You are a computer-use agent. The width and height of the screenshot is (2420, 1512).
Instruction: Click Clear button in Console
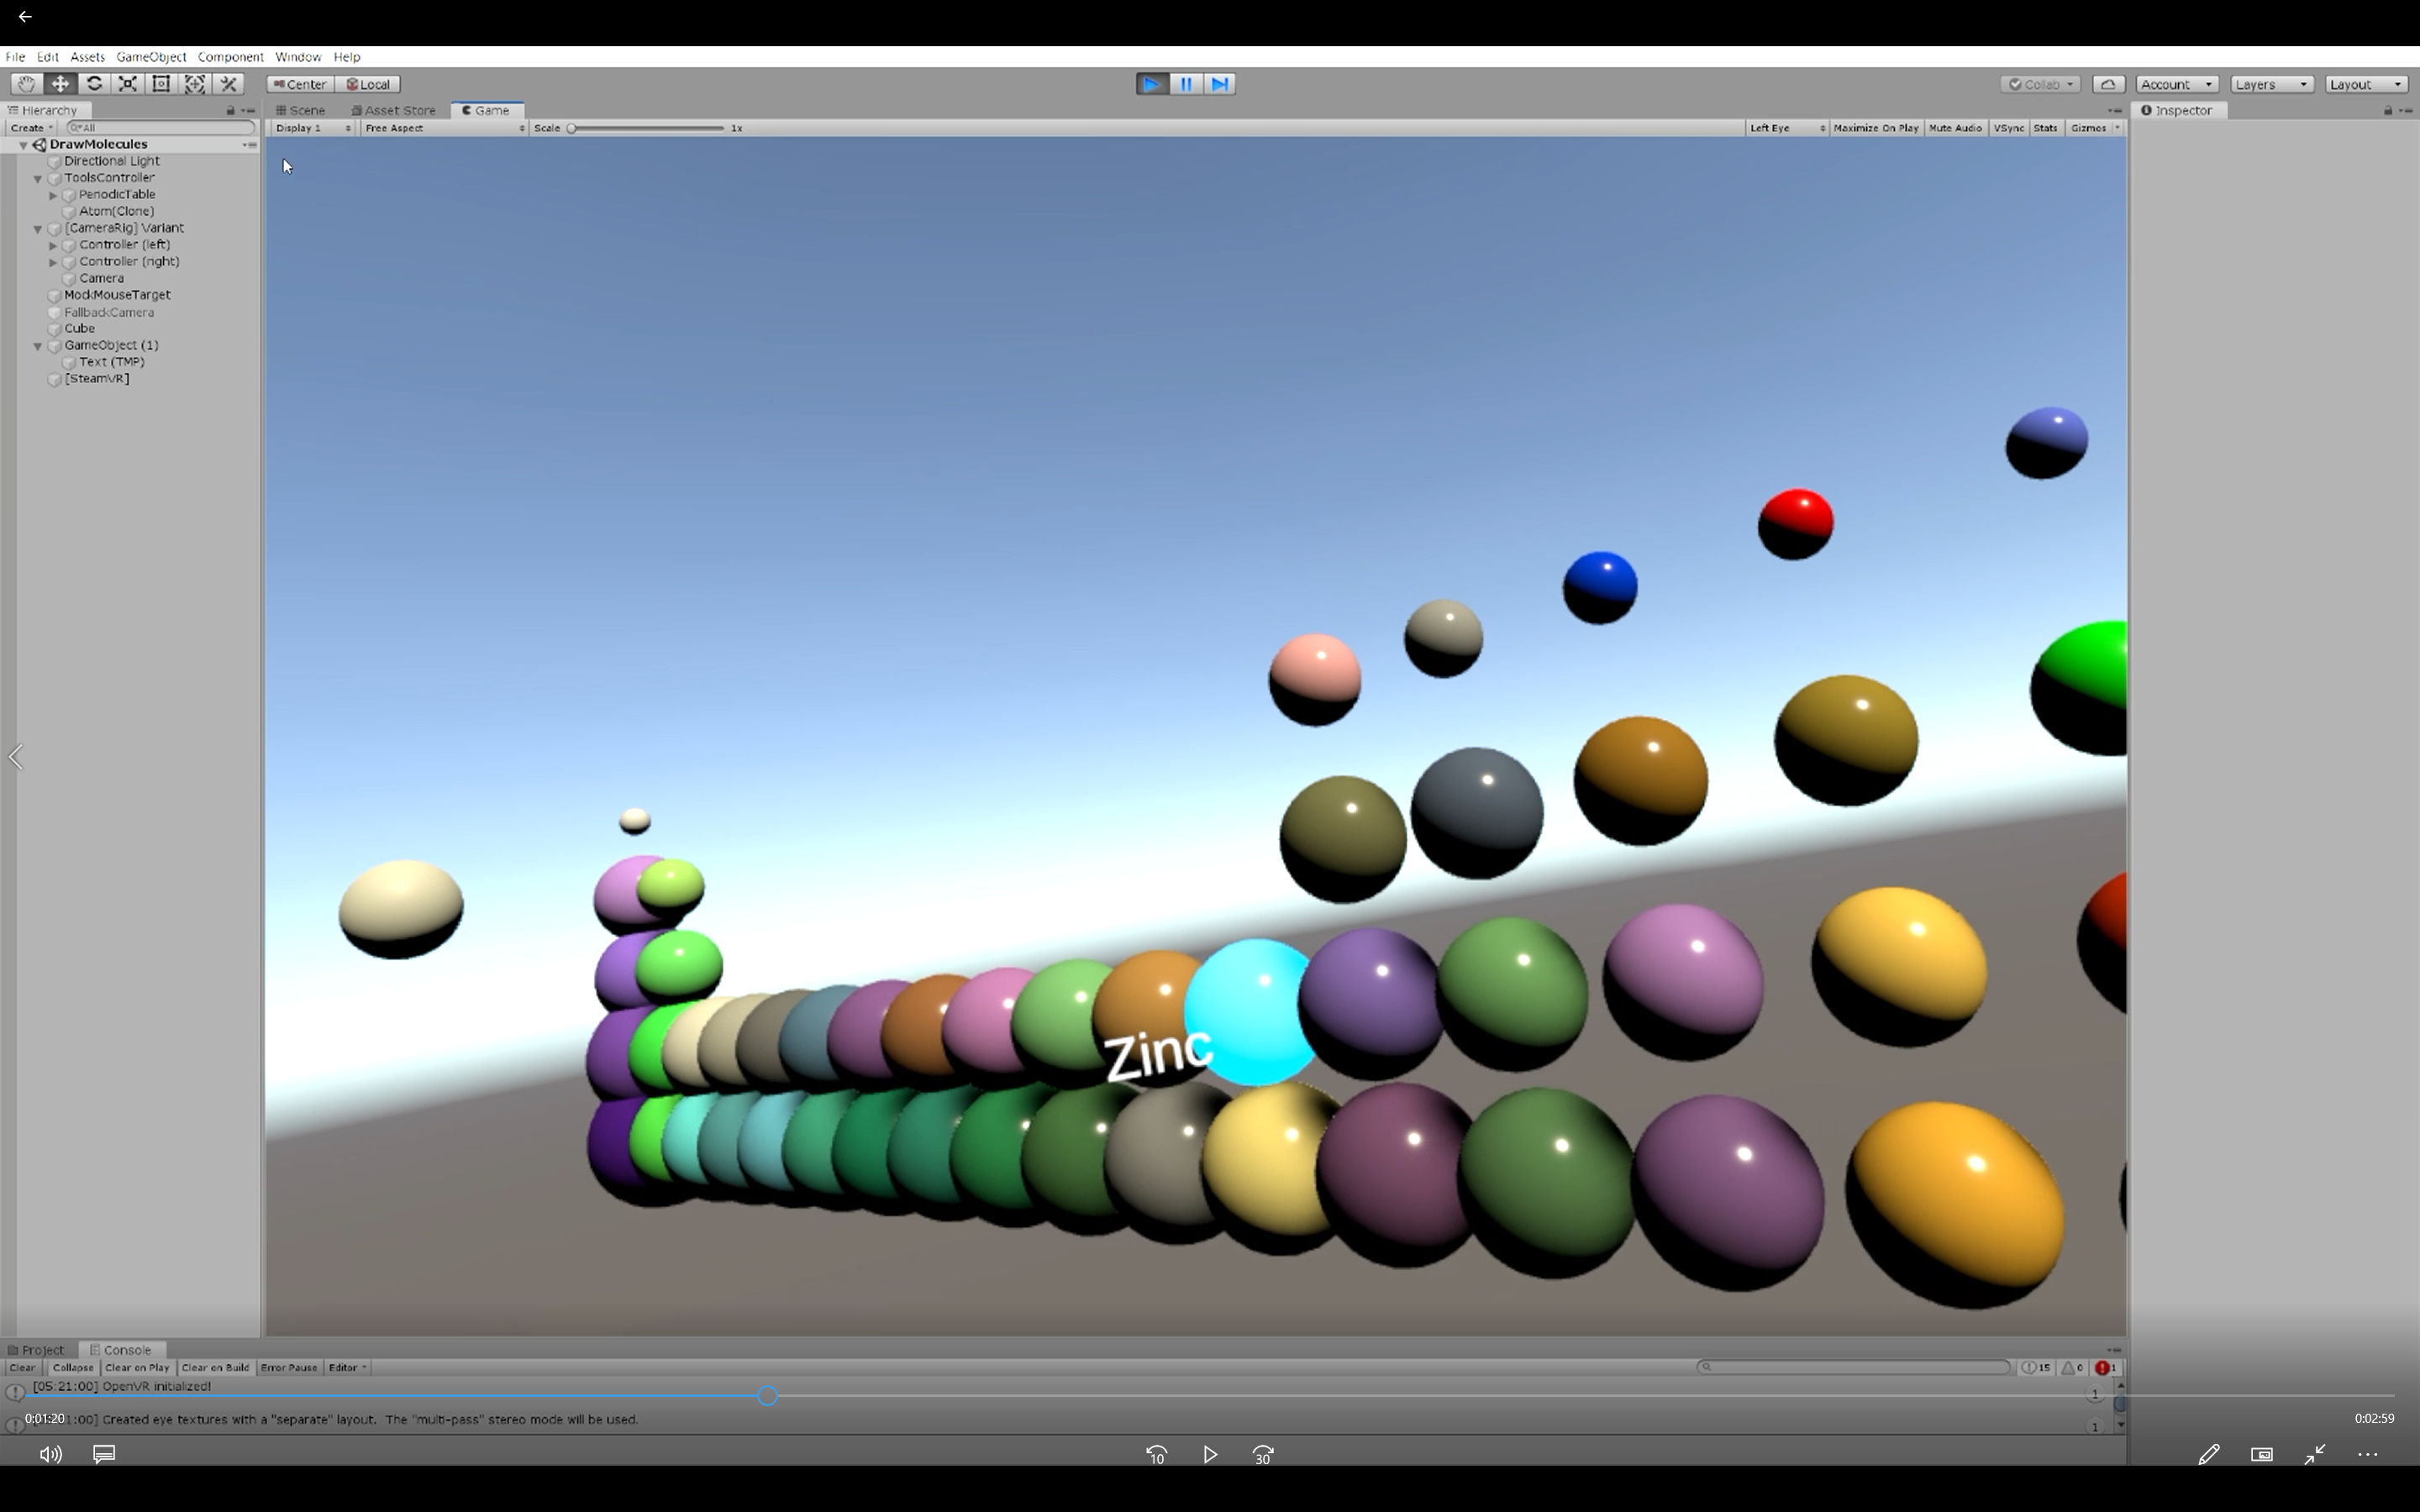22,1367
